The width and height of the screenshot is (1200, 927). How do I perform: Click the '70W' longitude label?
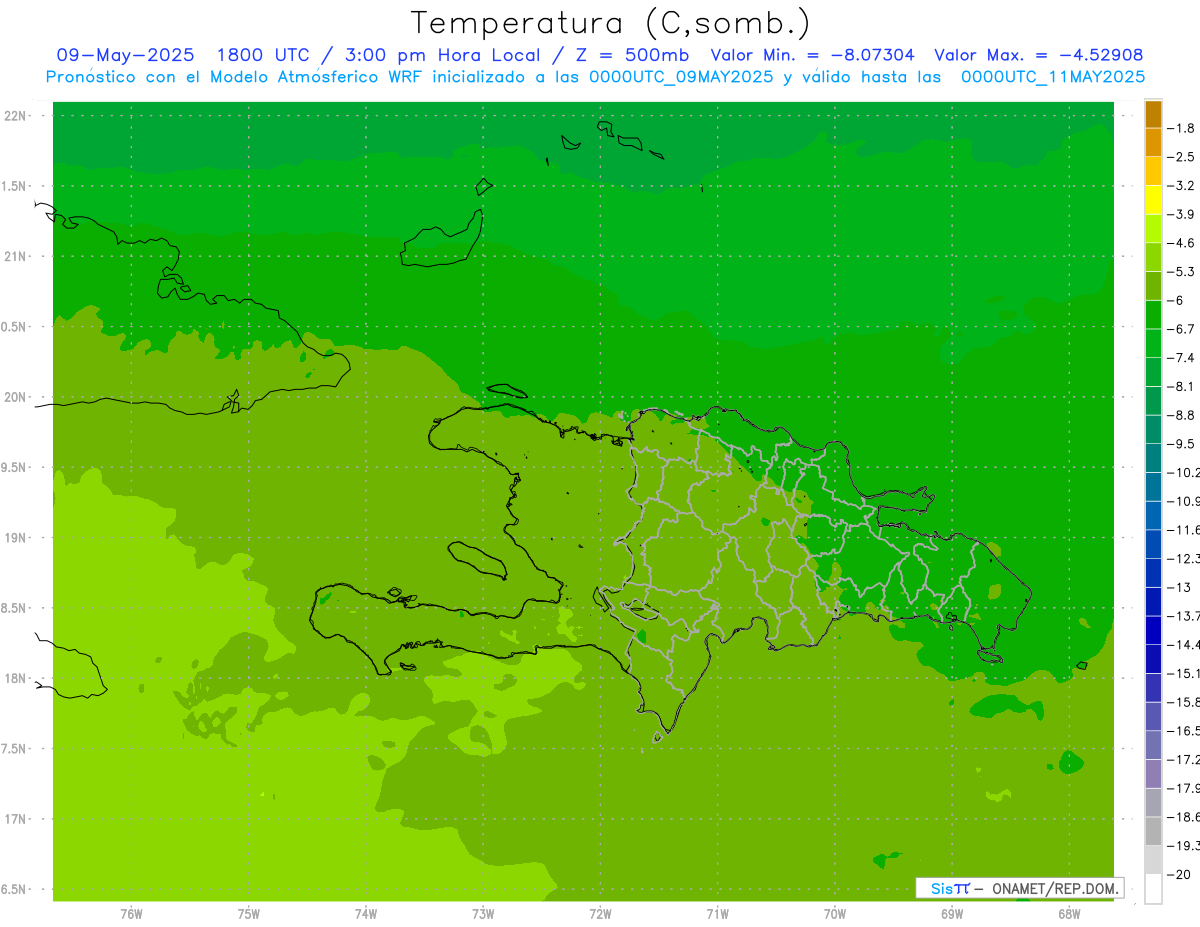834,914
